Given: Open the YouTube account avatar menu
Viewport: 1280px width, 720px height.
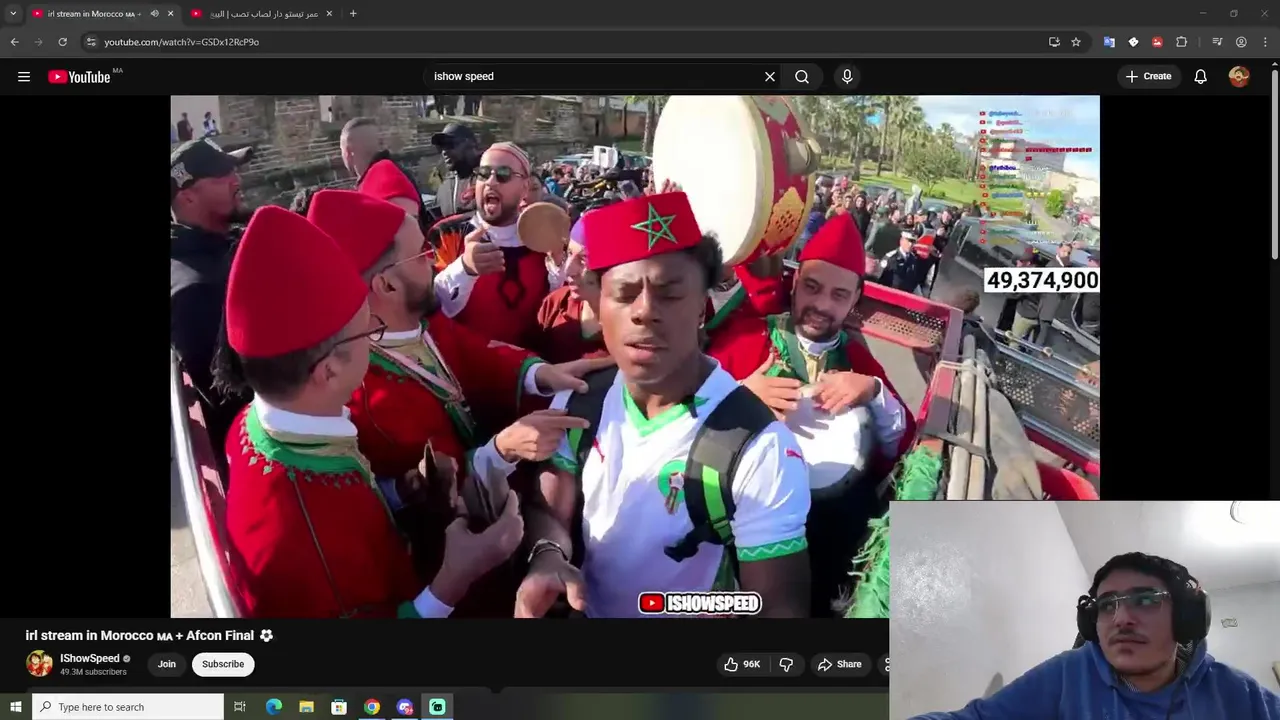Looking at the screenshot, I should click(x=1239, y=76).
